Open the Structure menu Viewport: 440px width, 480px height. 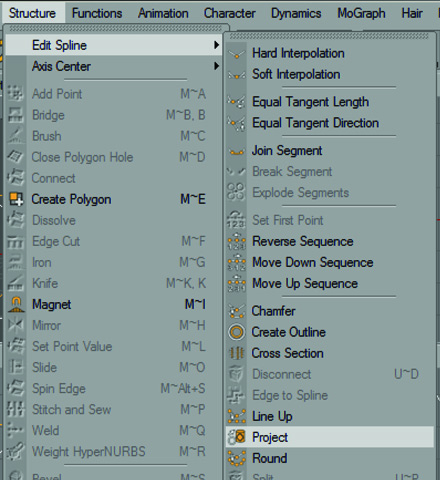[32, 13]
